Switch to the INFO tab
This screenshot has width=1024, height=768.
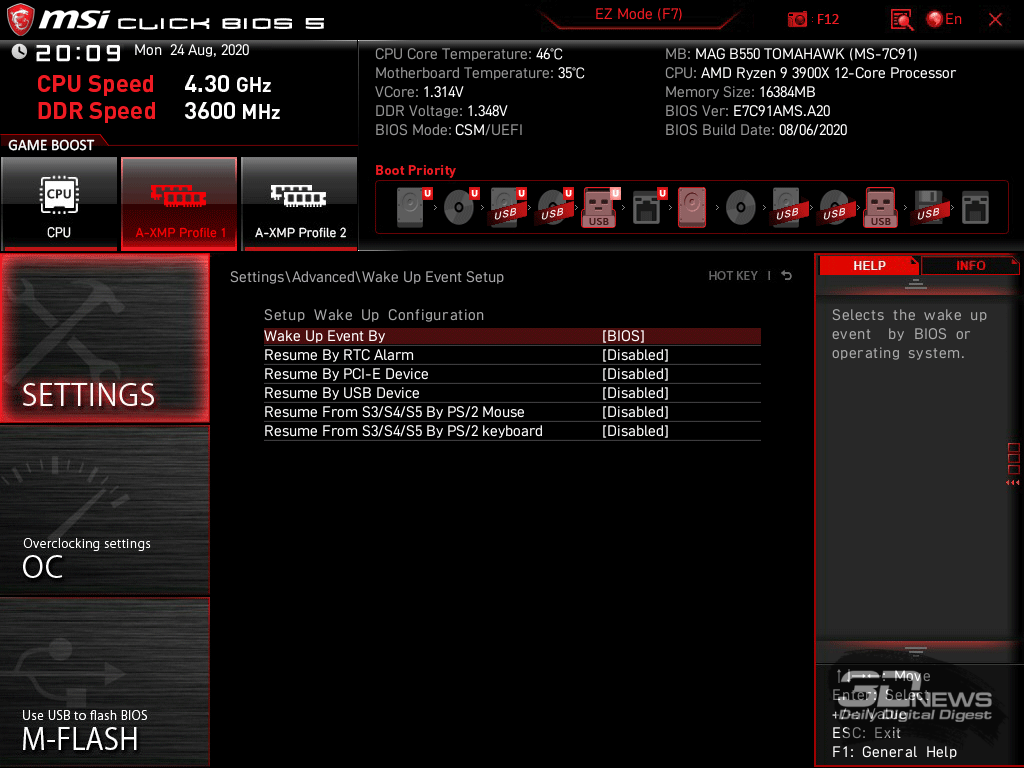click(970, 265)
